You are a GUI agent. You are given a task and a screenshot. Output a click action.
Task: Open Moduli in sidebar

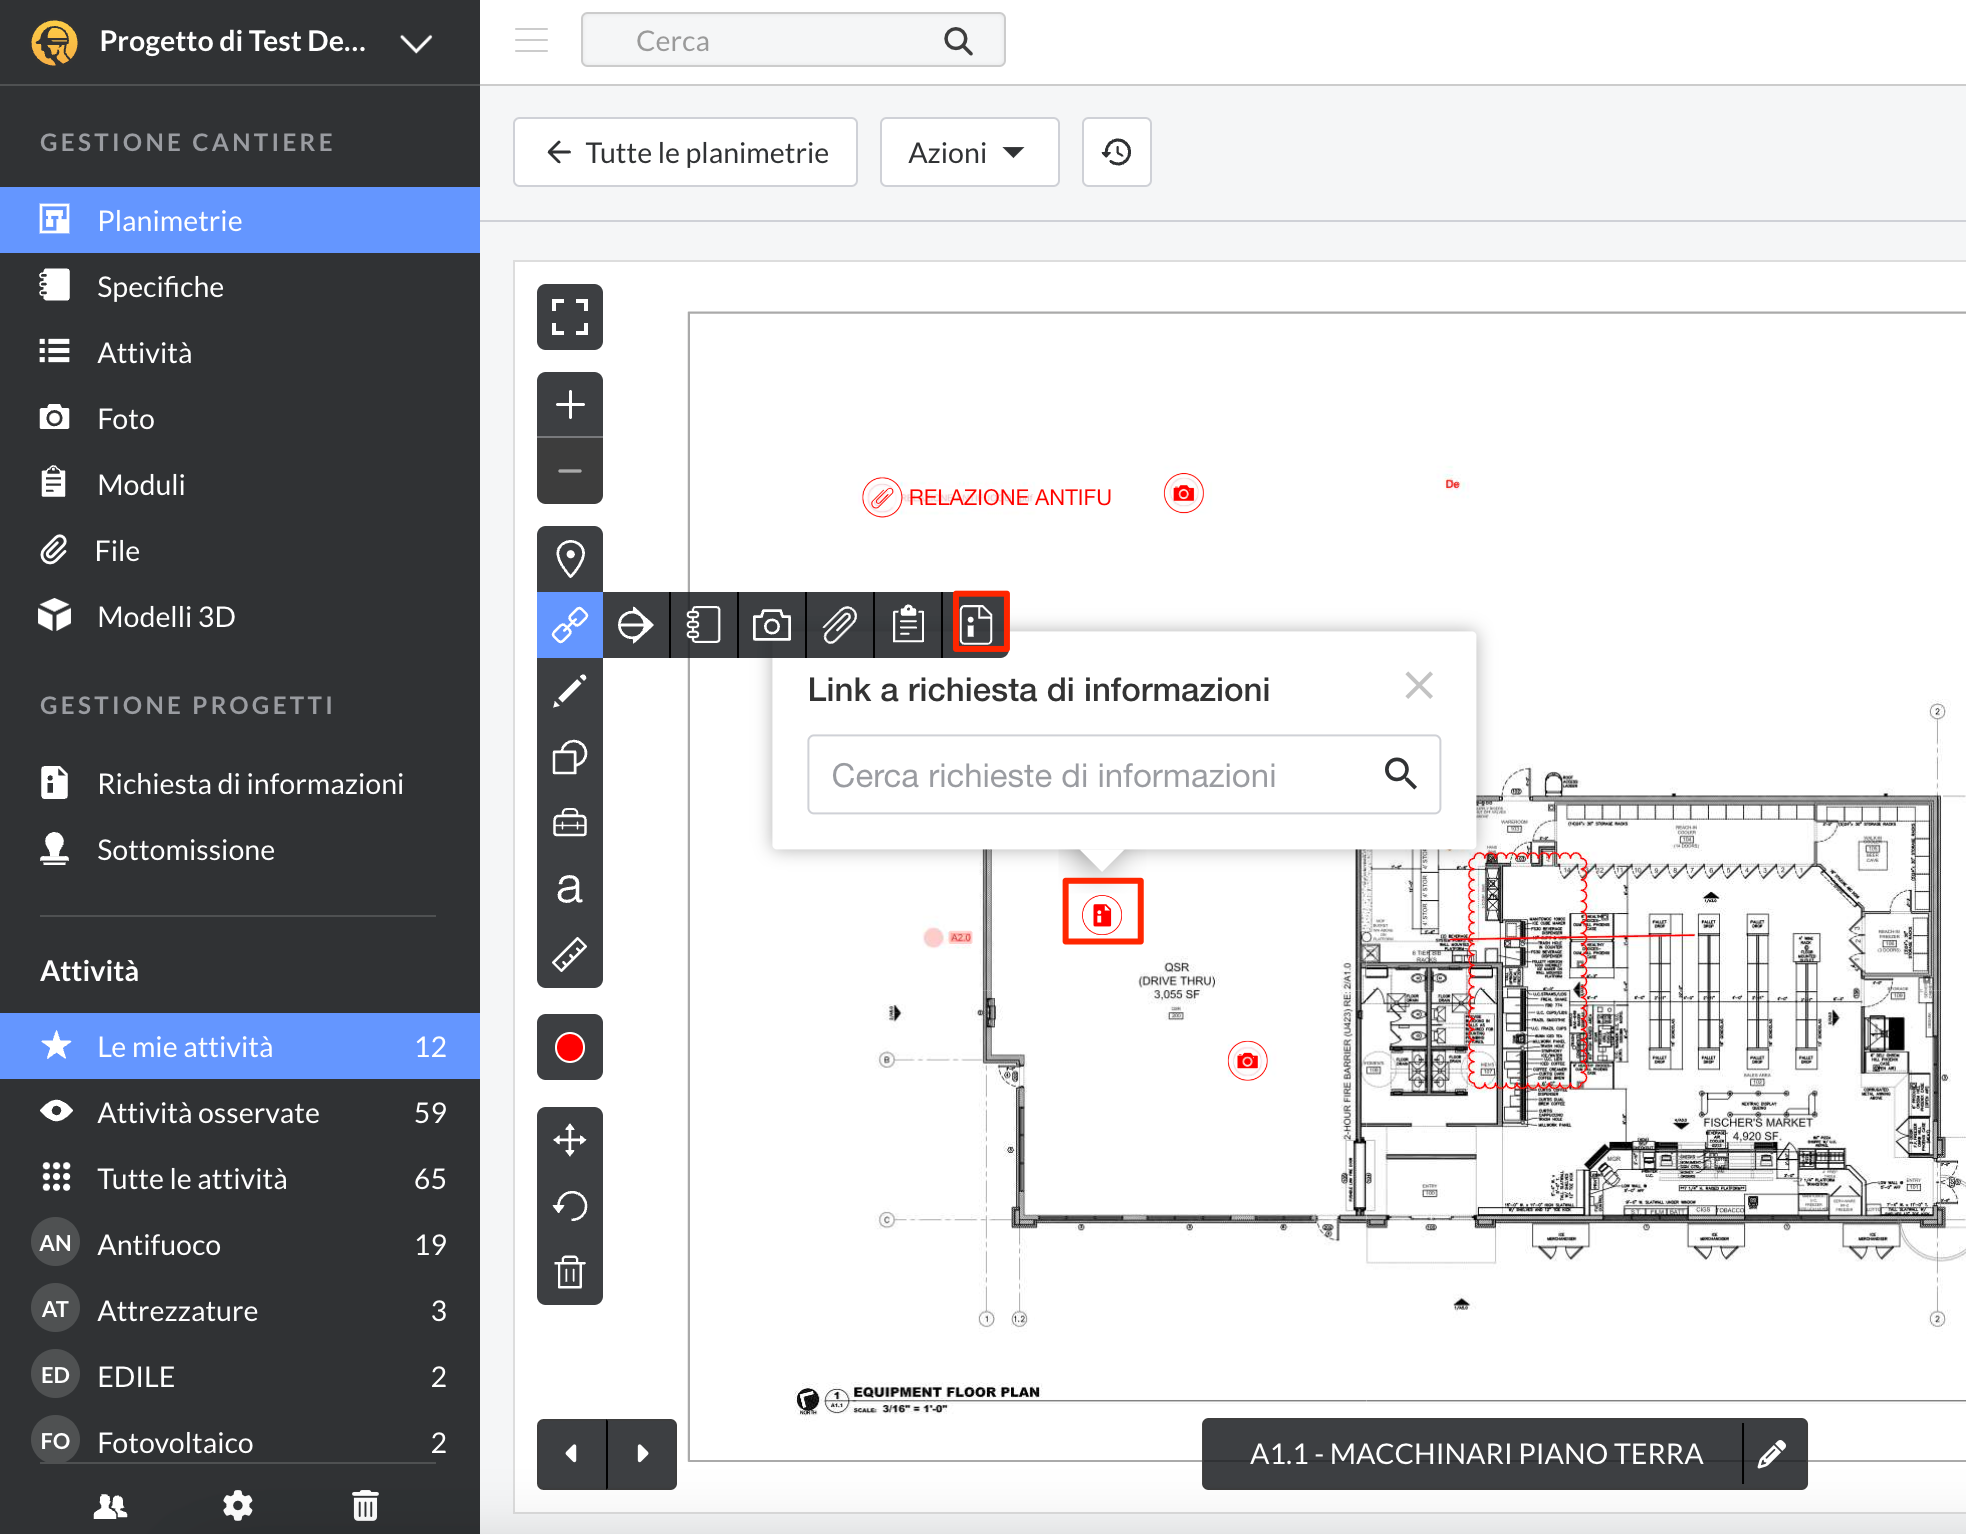pos(240,484)
